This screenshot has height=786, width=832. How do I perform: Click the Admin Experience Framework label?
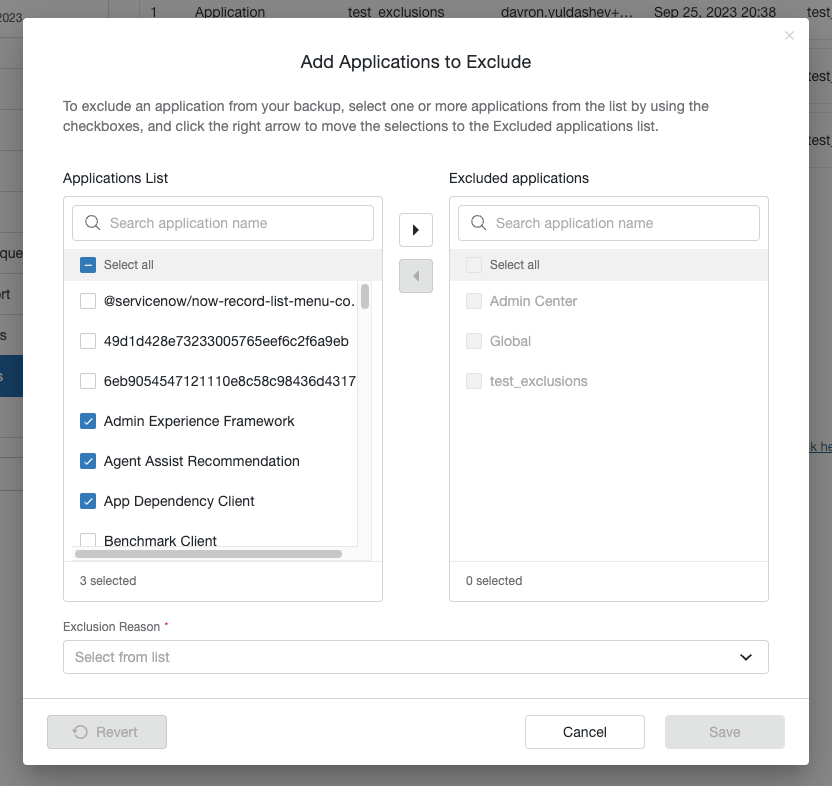pyautogui.click(x=199, y=421)
